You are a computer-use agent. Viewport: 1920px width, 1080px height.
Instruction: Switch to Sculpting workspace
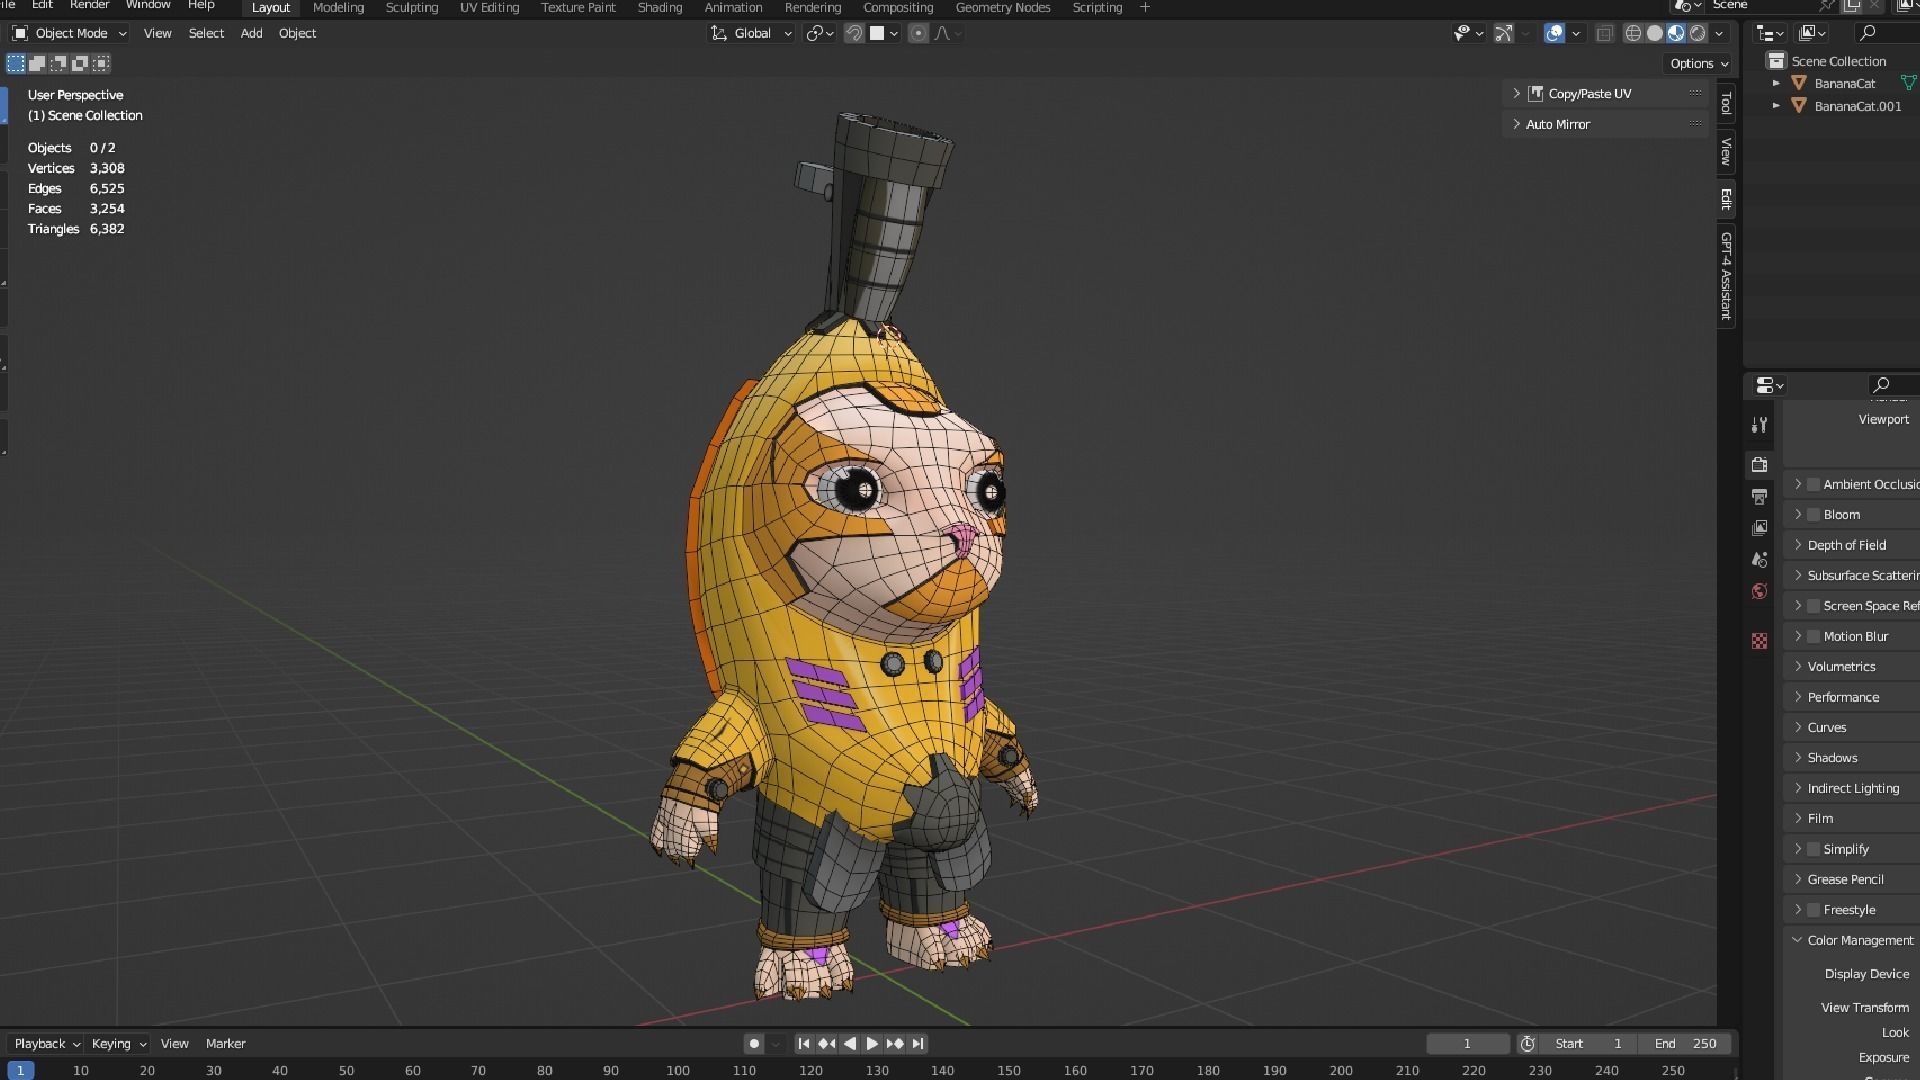pyautogui.click(x=412, y=7)
